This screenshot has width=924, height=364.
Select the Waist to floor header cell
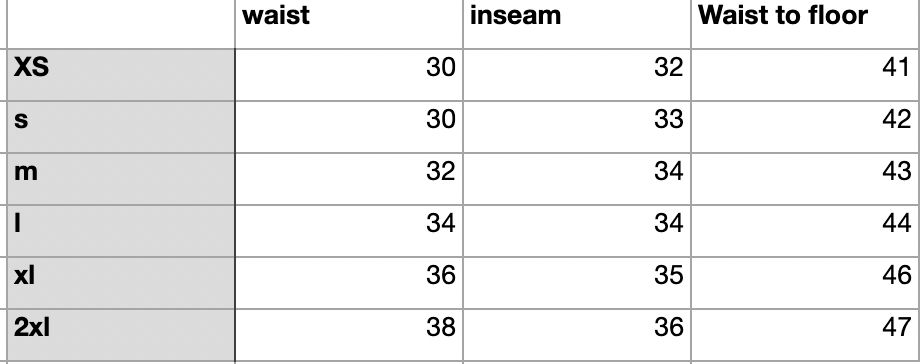[805, 24]
